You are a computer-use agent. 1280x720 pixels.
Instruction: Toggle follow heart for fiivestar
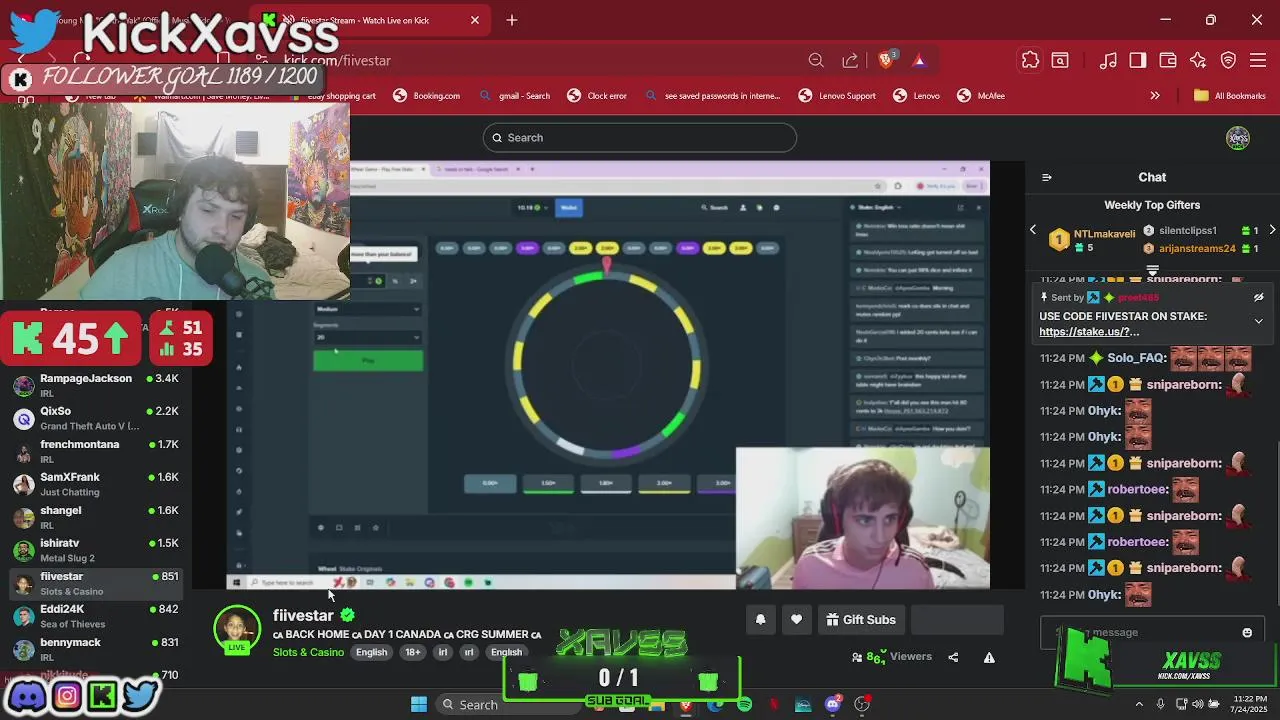[796, 620]
